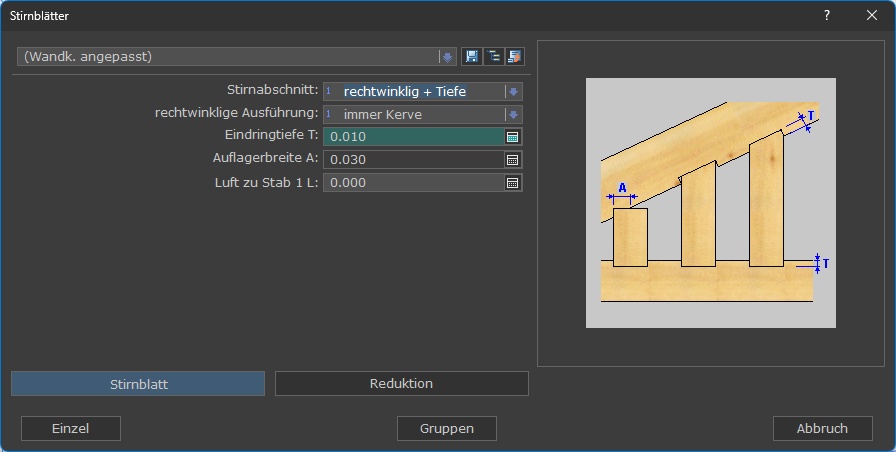Expand the rechtwinklige Ausführung dropdown arrow
Viewport: 896px width, 452px height.
pyautogui.click(x=514, y=114)
